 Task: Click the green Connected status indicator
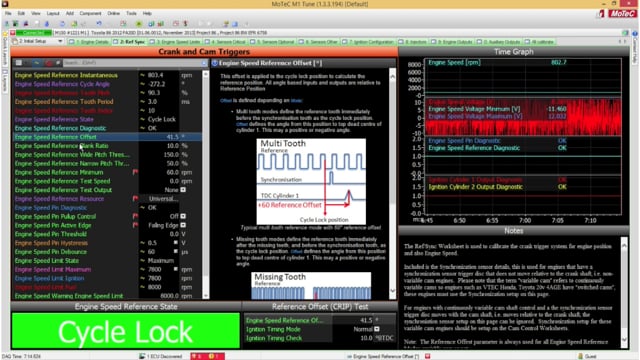(x=34, y=33)
